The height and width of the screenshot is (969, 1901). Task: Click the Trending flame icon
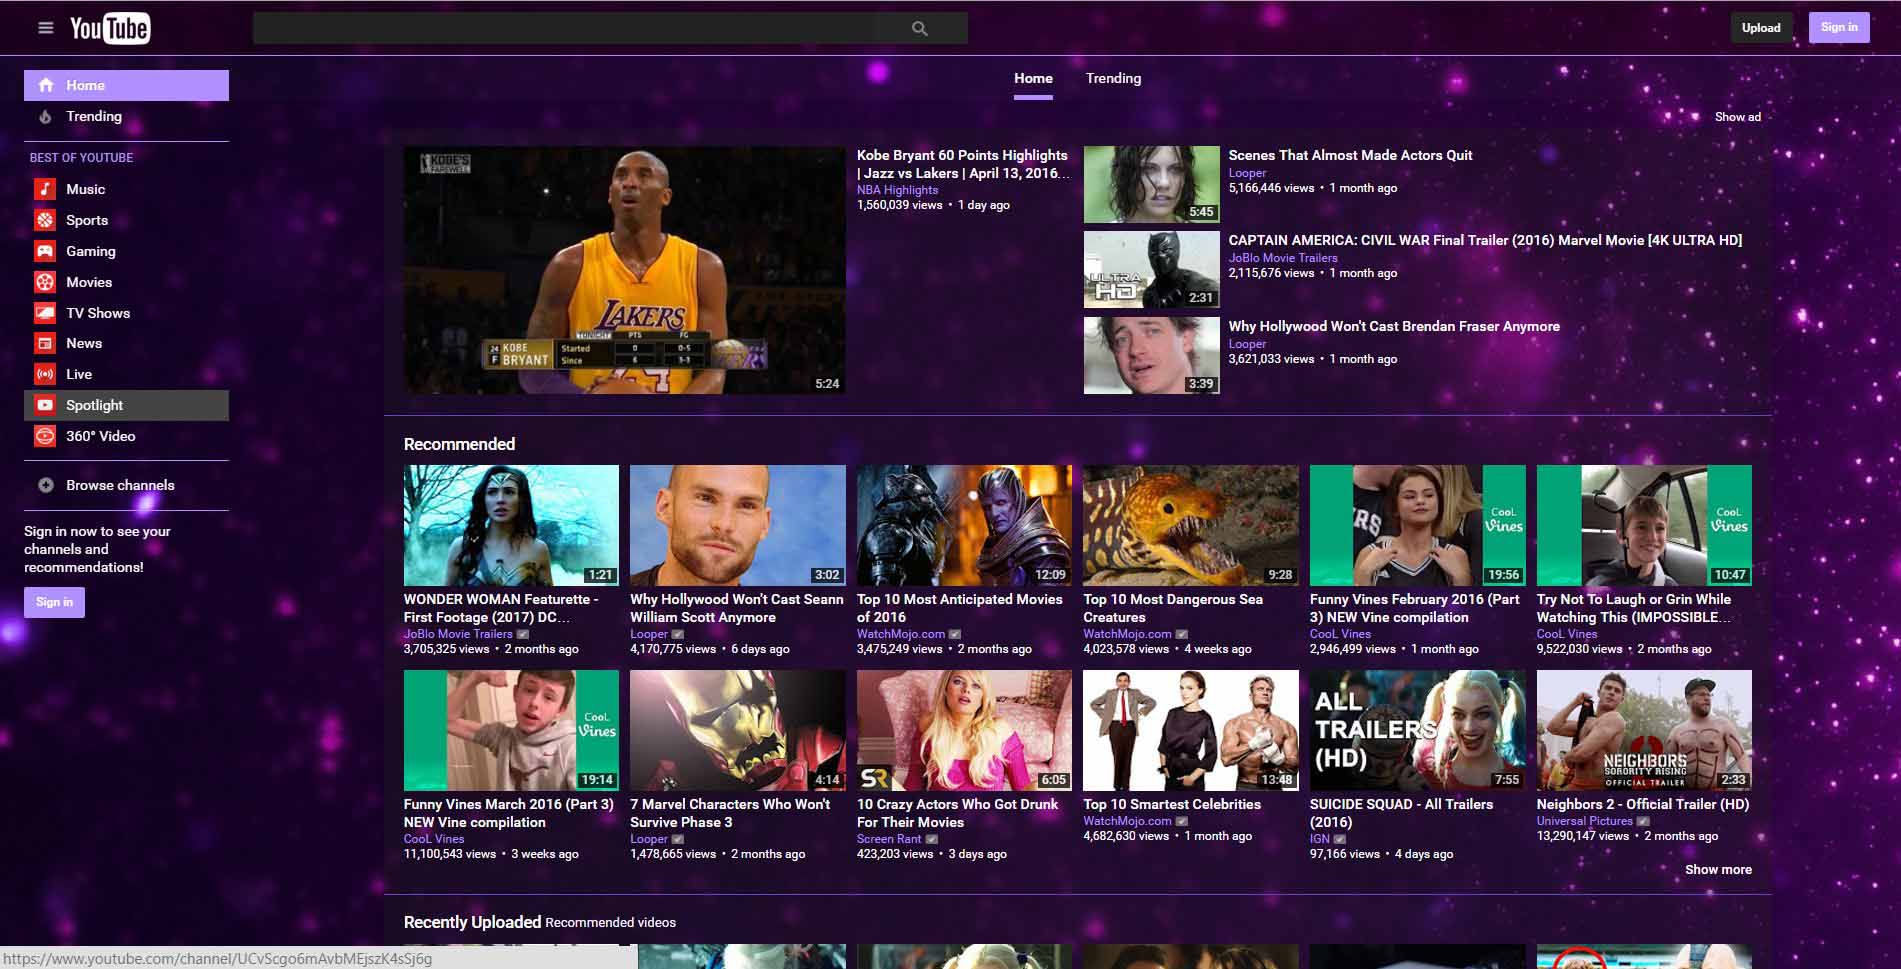point(46,117)
